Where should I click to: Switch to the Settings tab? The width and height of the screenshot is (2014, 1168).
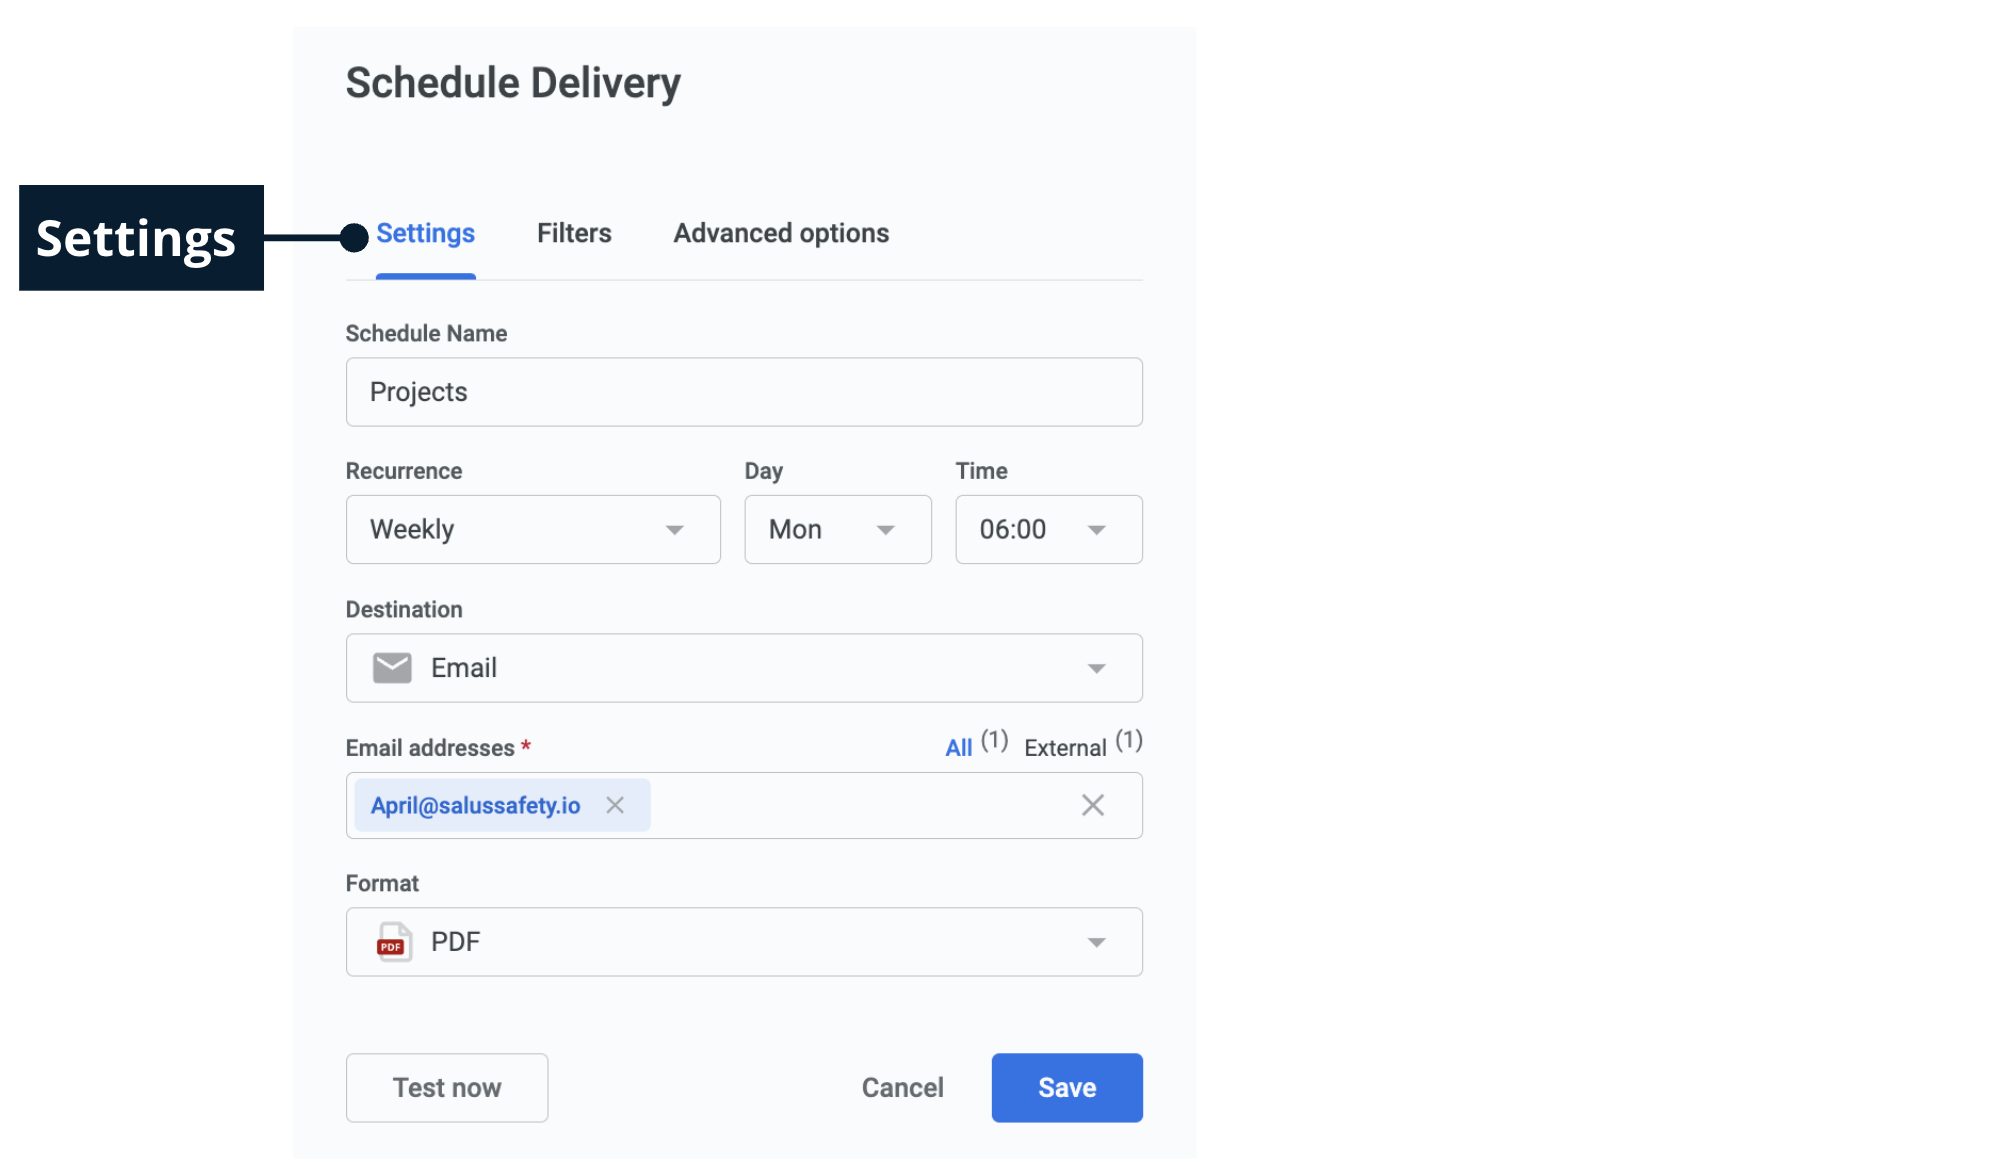pyautogui.click(x=425, y=233)
